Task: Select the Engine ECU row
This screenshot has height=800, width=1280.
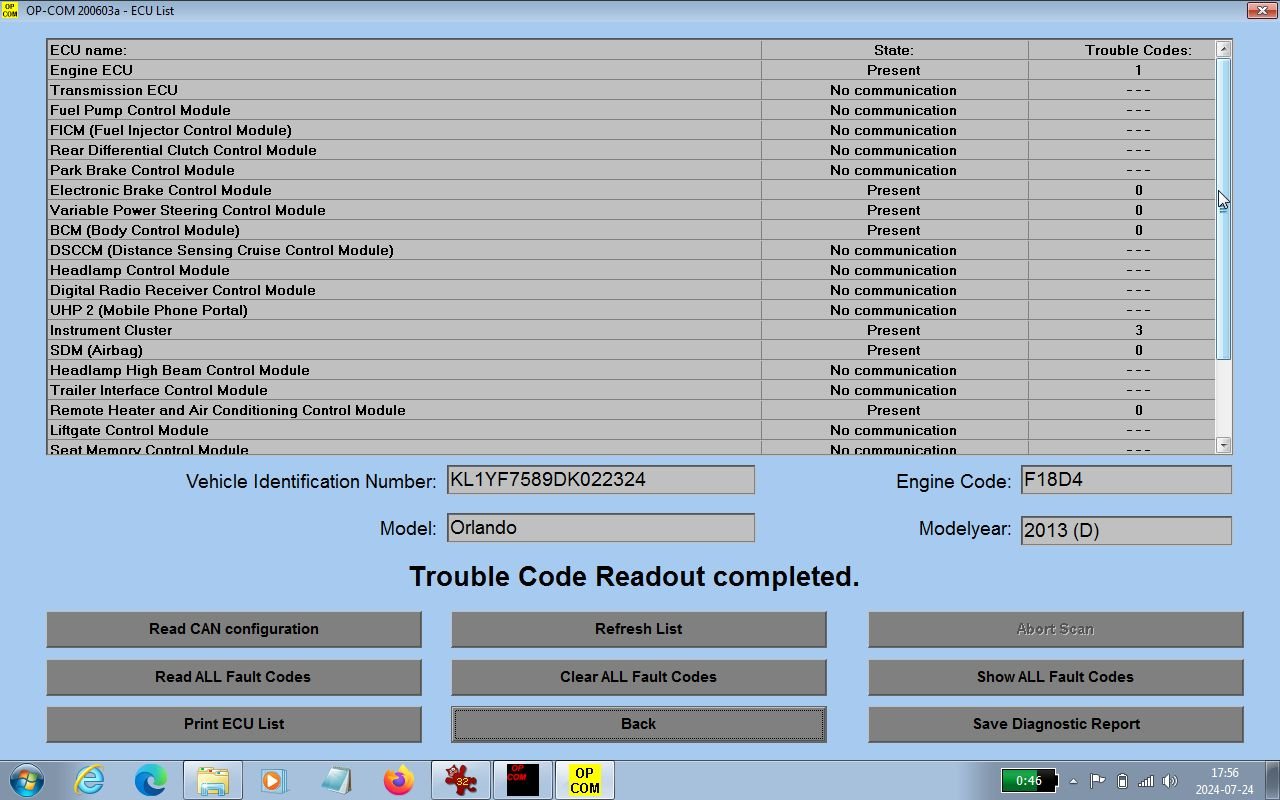Action: [400, 70]
